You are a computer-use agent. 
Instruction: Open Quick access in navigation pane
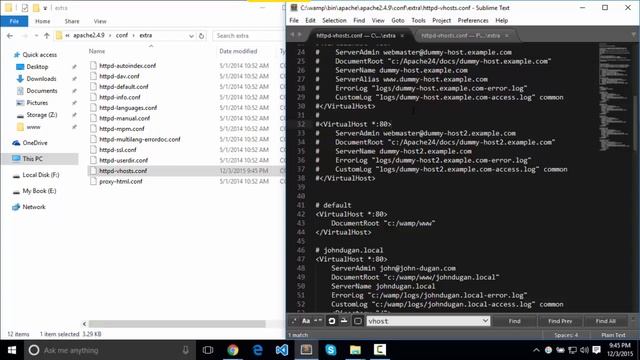40,55
